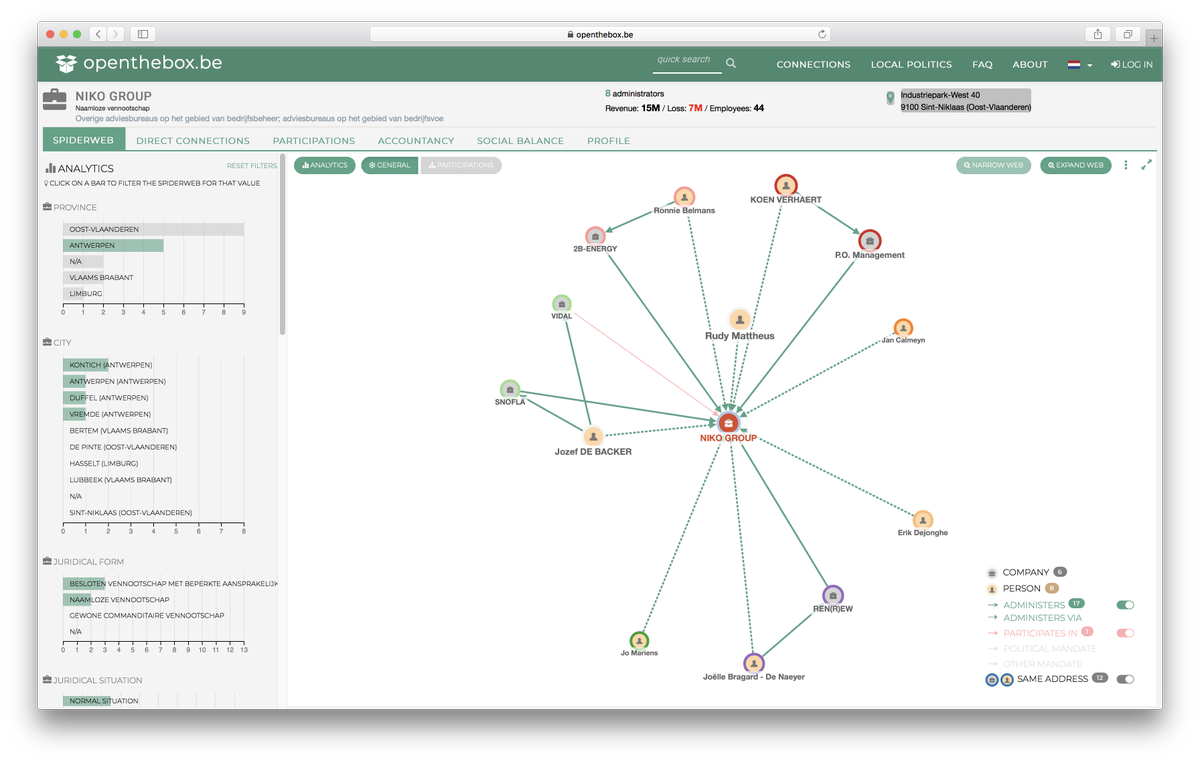
Task: Click Safari's share icon
Action: (x=1098, y=34)
